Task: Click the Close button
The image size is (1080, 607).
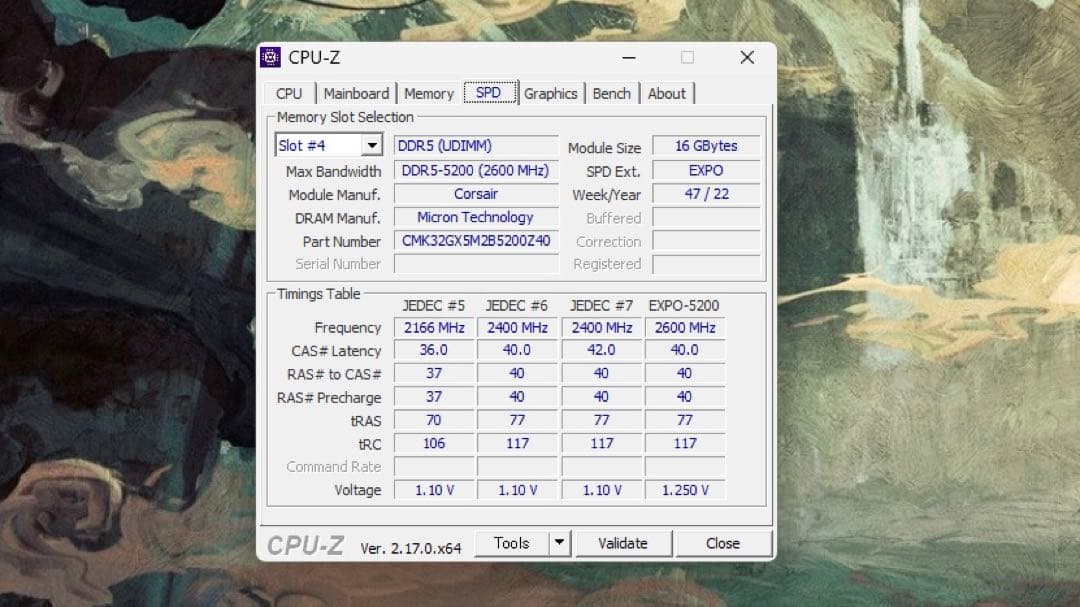Action: click(723, 543)
